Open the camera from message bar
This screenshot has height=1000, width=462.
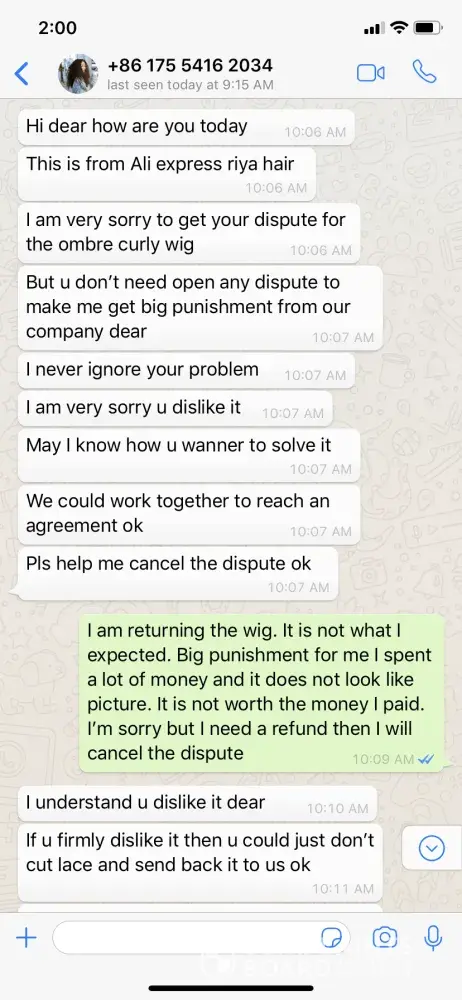385,938
